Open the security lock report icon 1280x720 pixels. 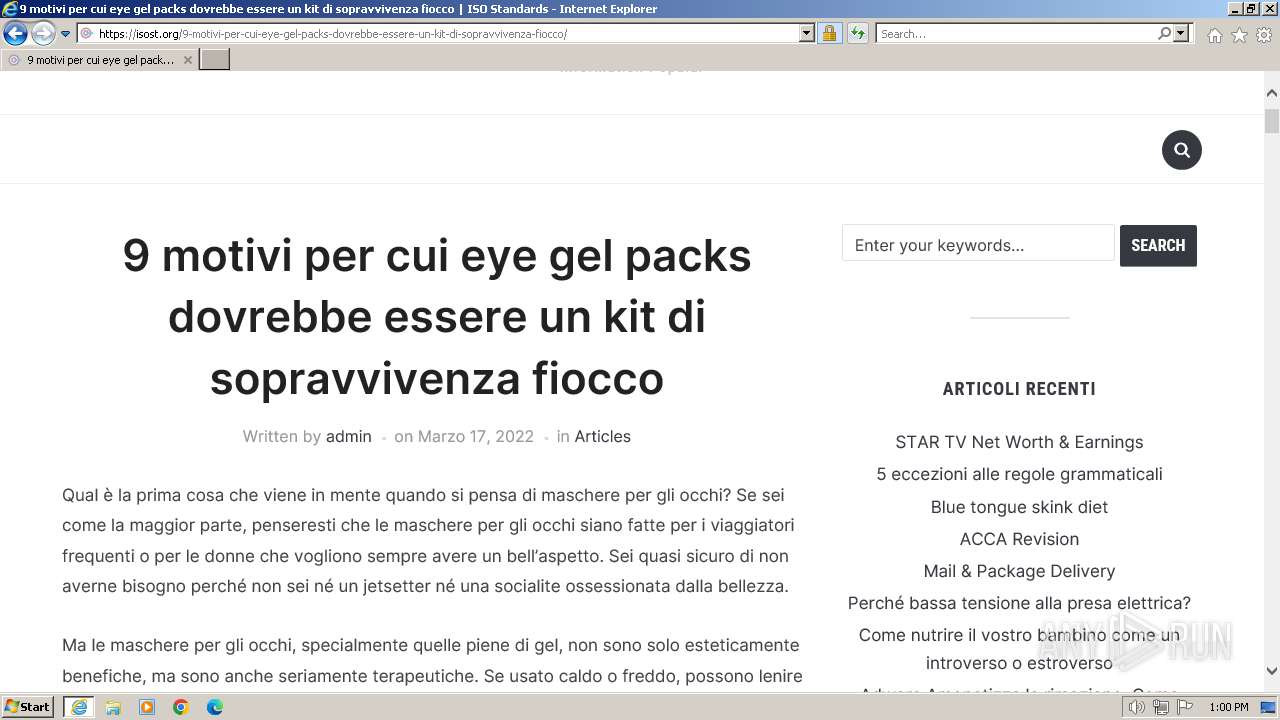coord(829,34)
